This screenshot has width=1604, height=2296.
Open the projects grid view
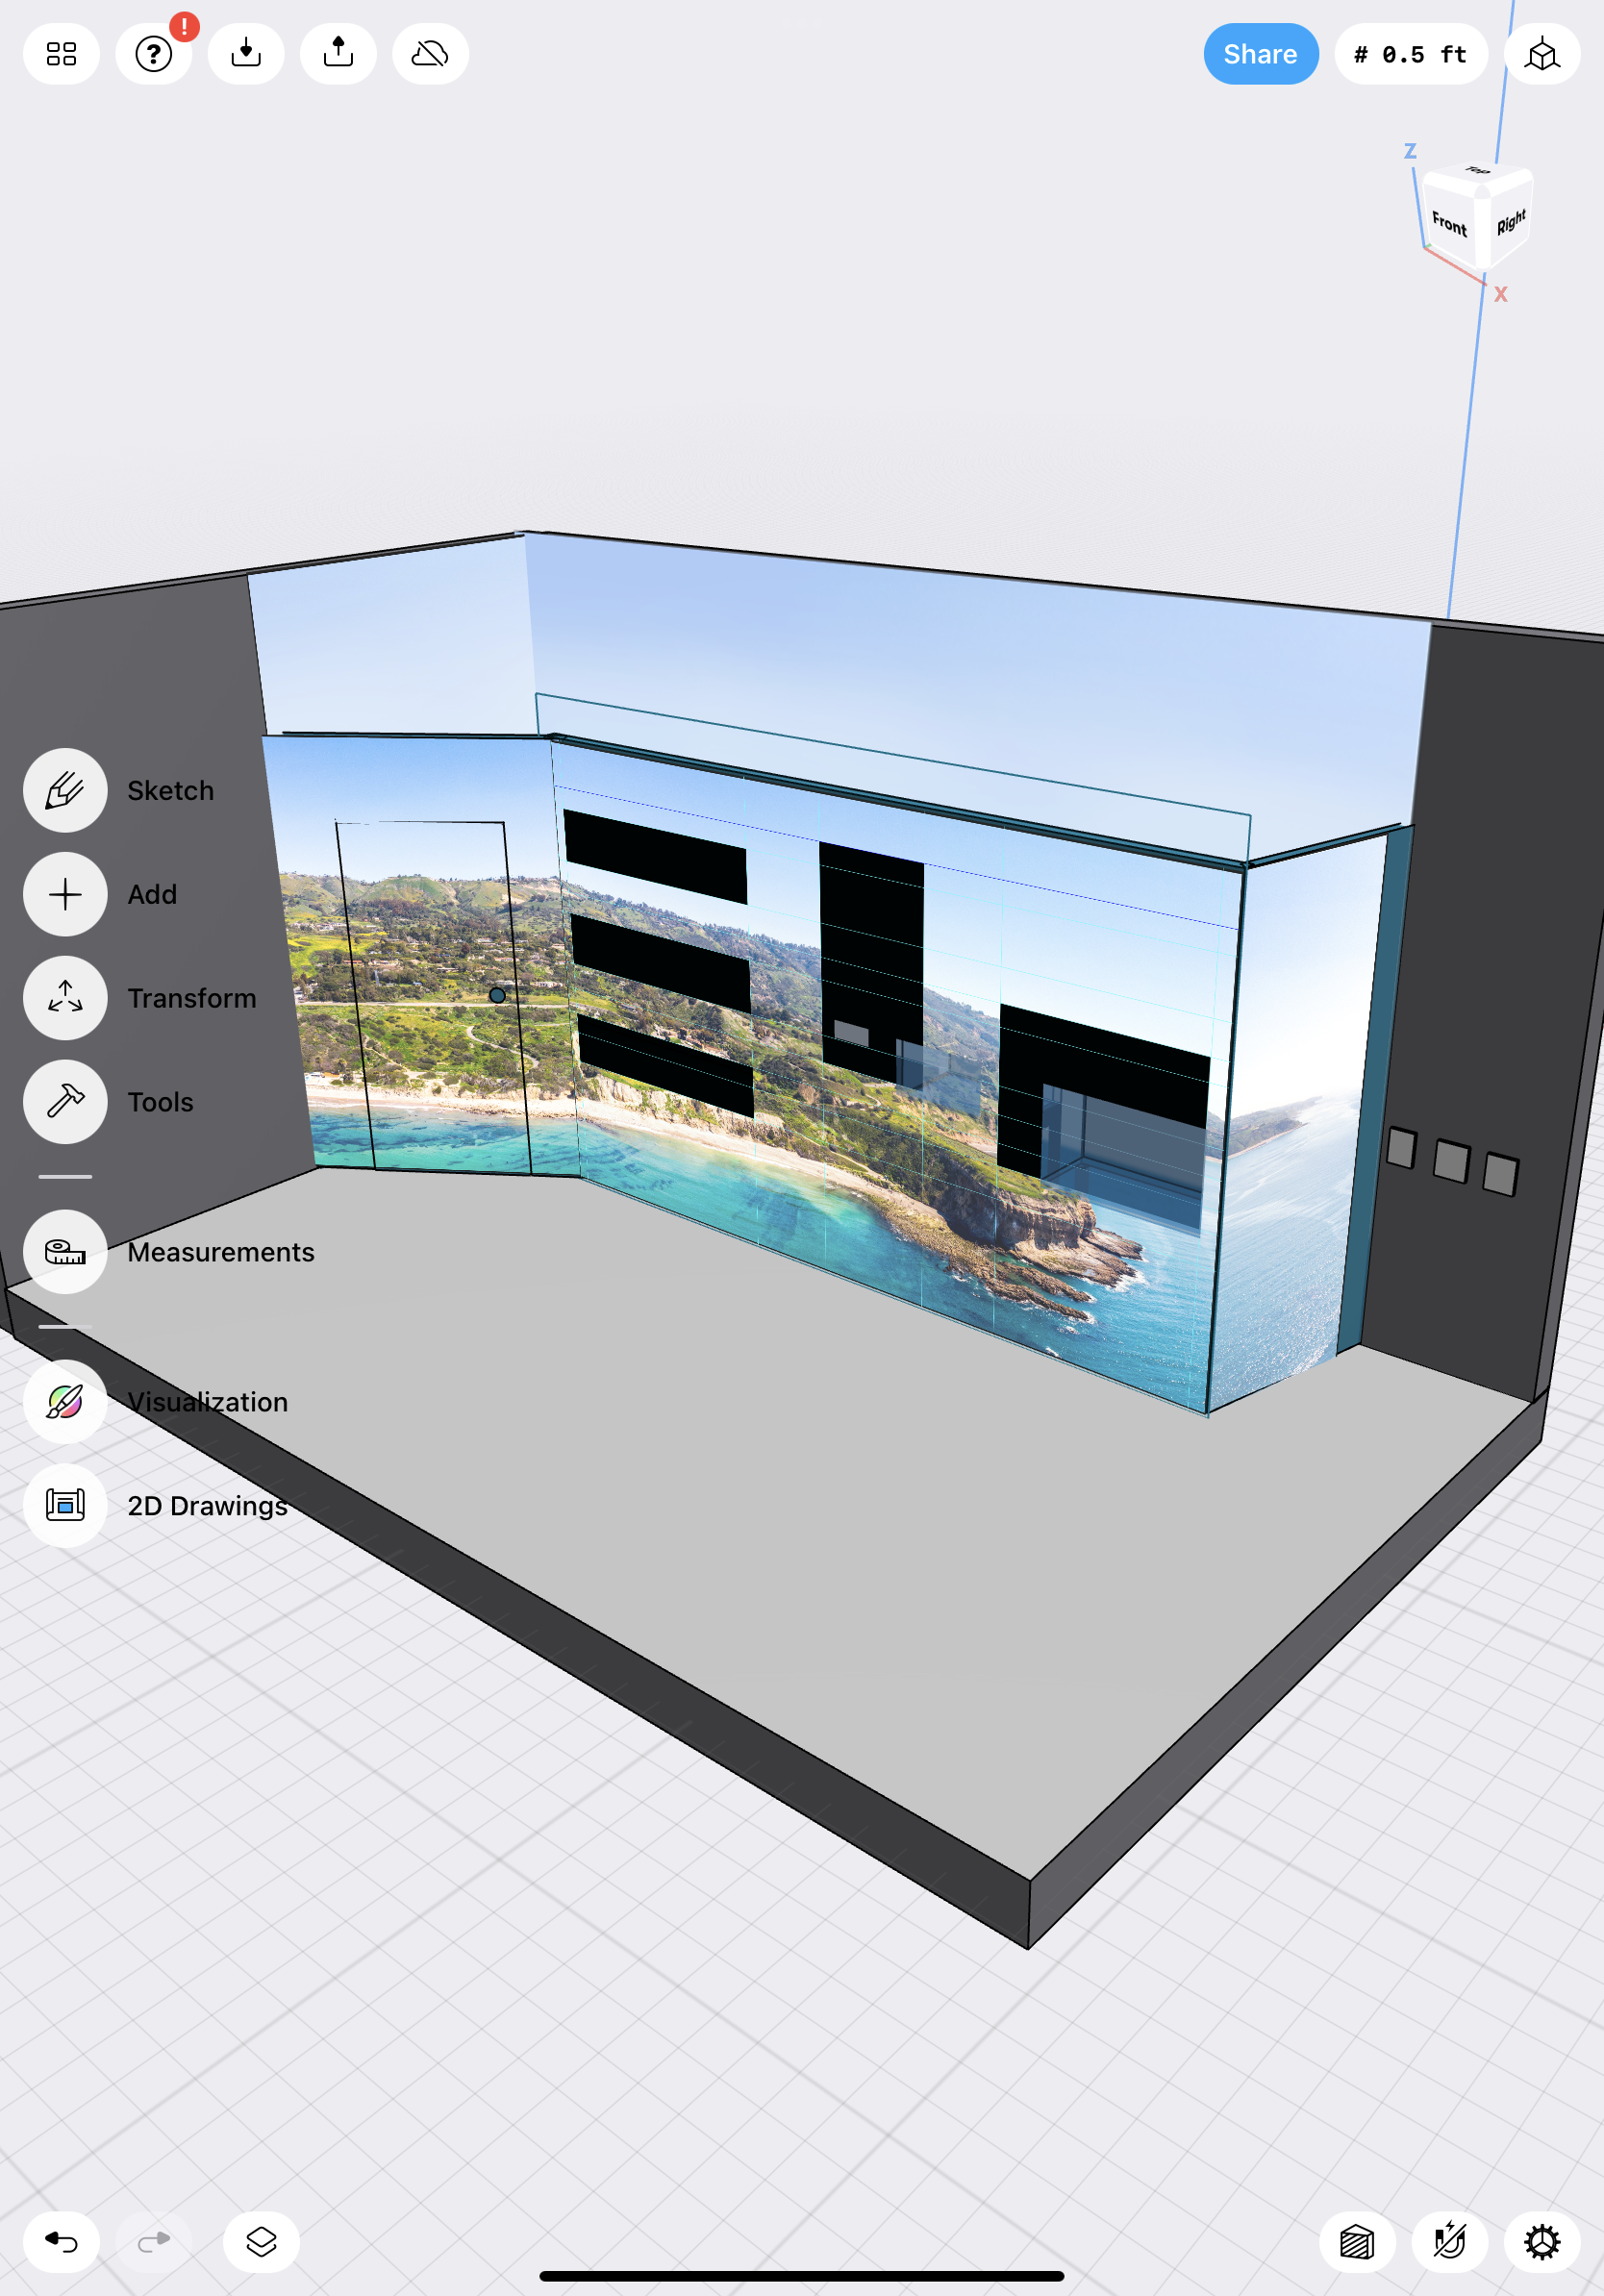pos(61,54)
